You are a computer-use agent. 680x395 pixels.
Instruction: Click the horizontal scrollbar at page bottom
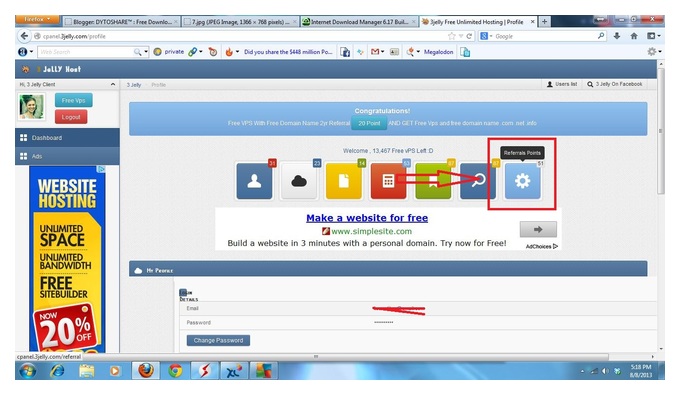click(x=316, y=356)
